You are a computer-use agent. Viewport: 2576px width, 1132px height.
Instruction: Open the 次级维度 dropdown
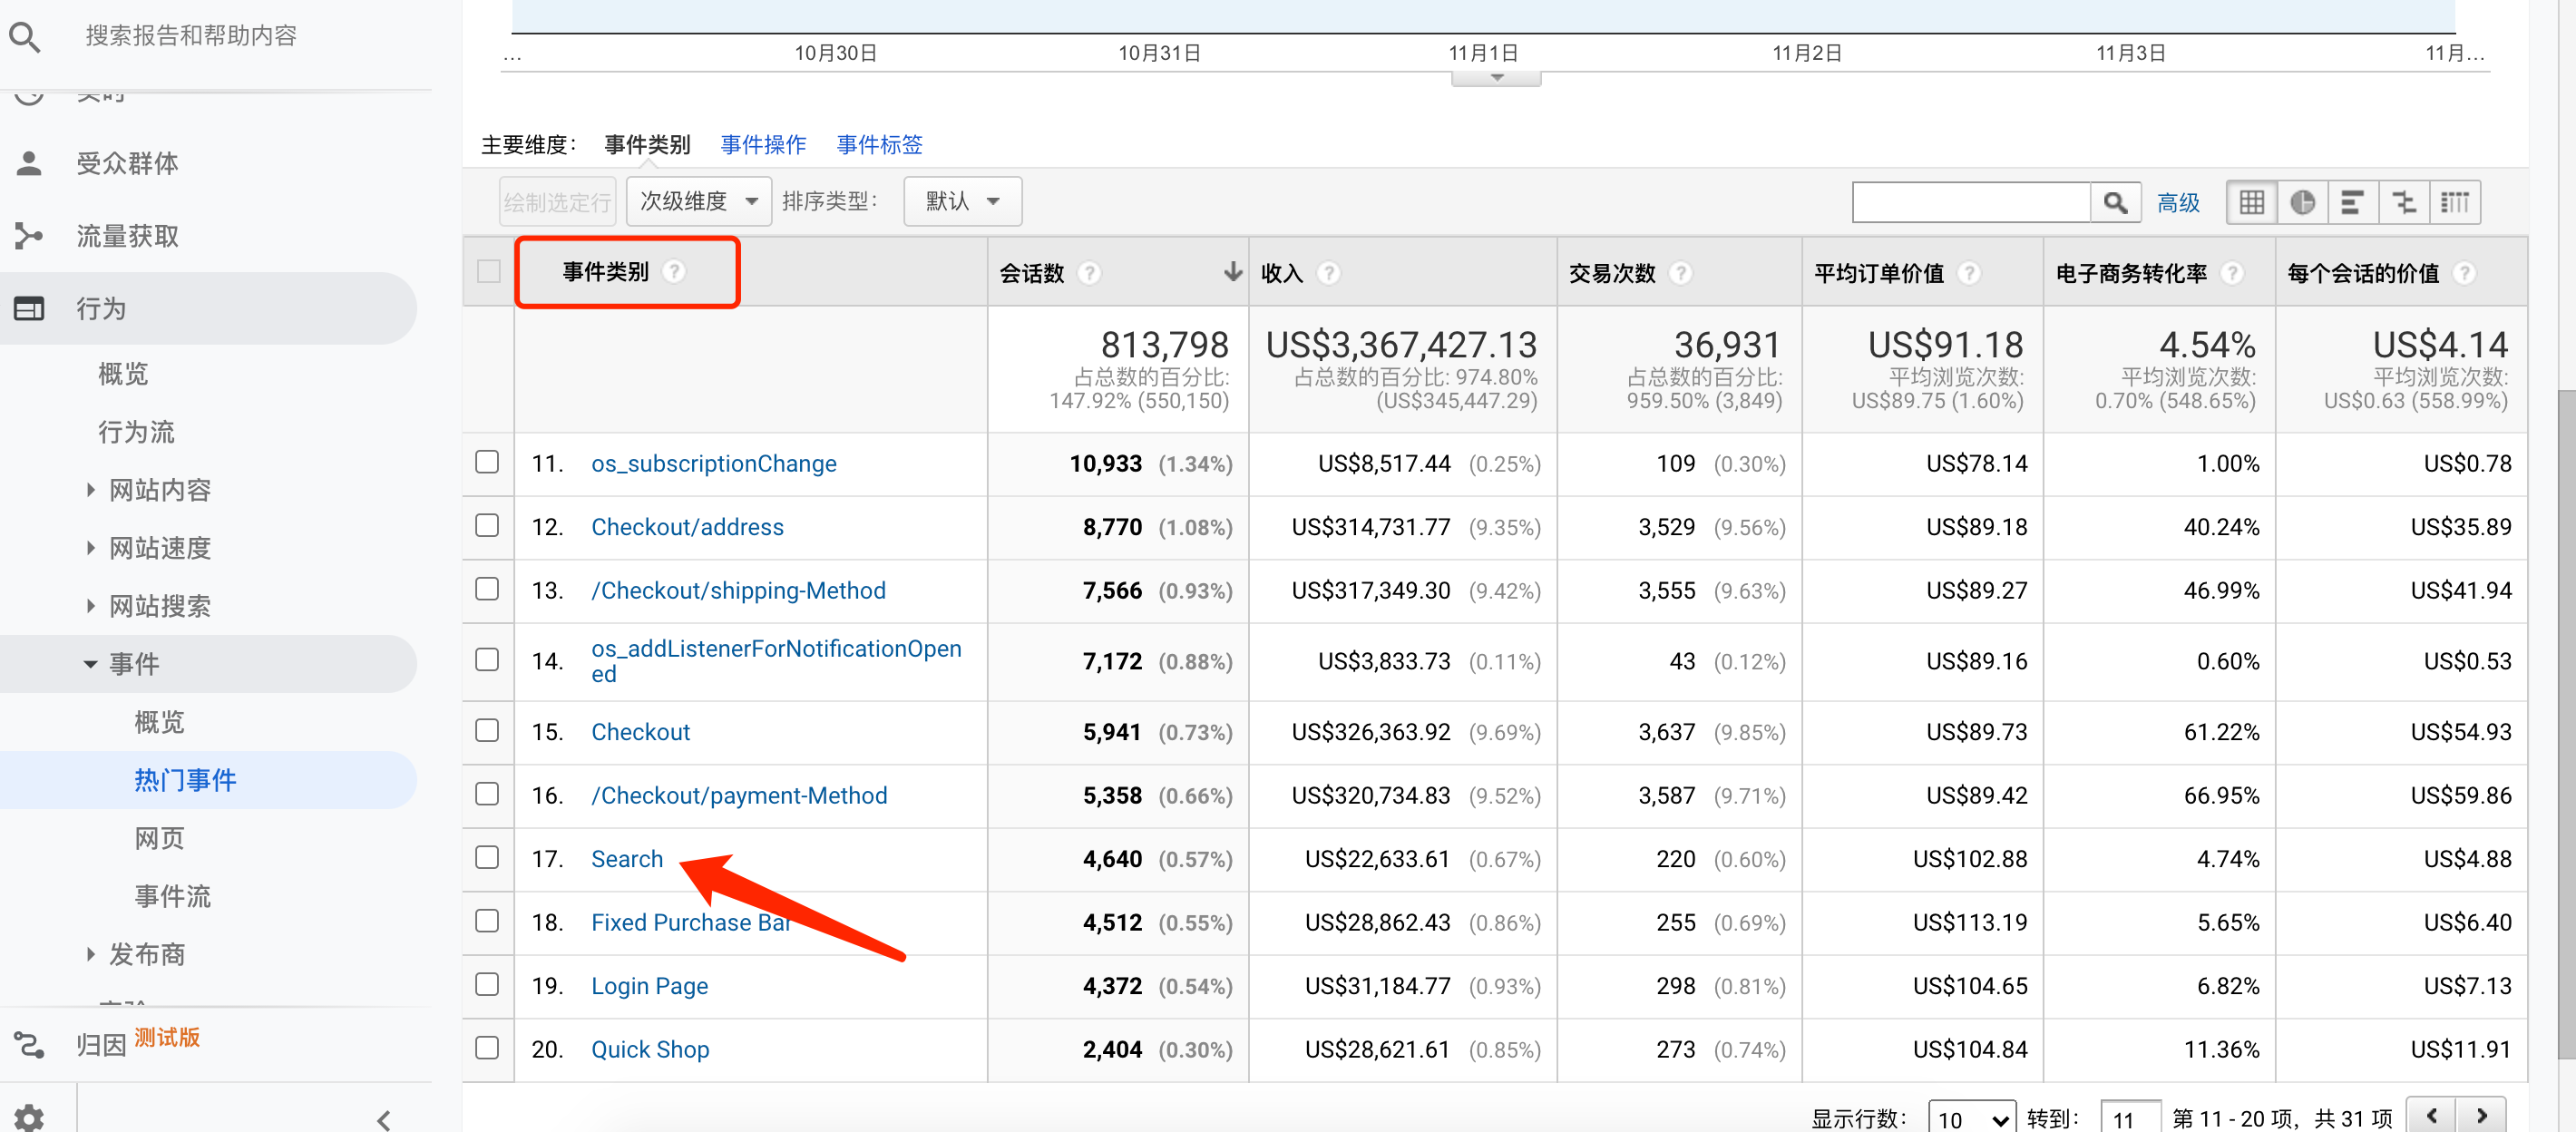point(699,202)
